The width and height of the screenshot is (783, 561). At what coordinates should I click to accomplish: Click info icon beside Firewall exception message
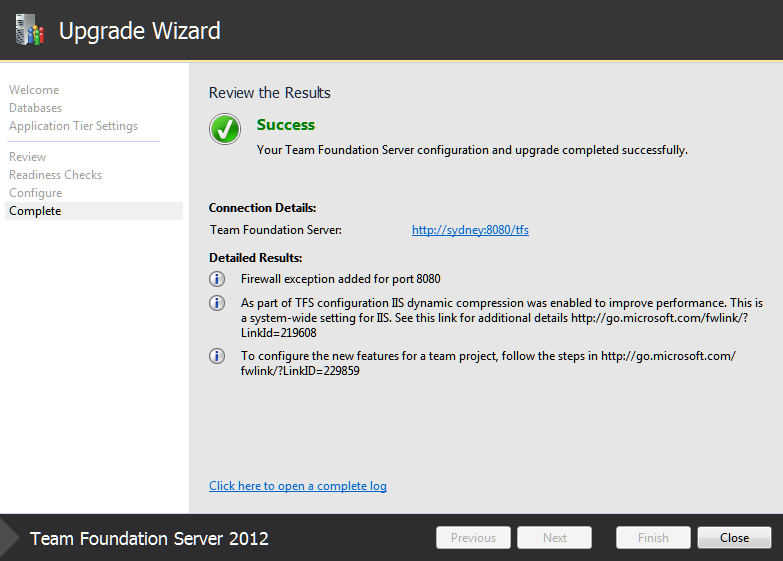217,279
